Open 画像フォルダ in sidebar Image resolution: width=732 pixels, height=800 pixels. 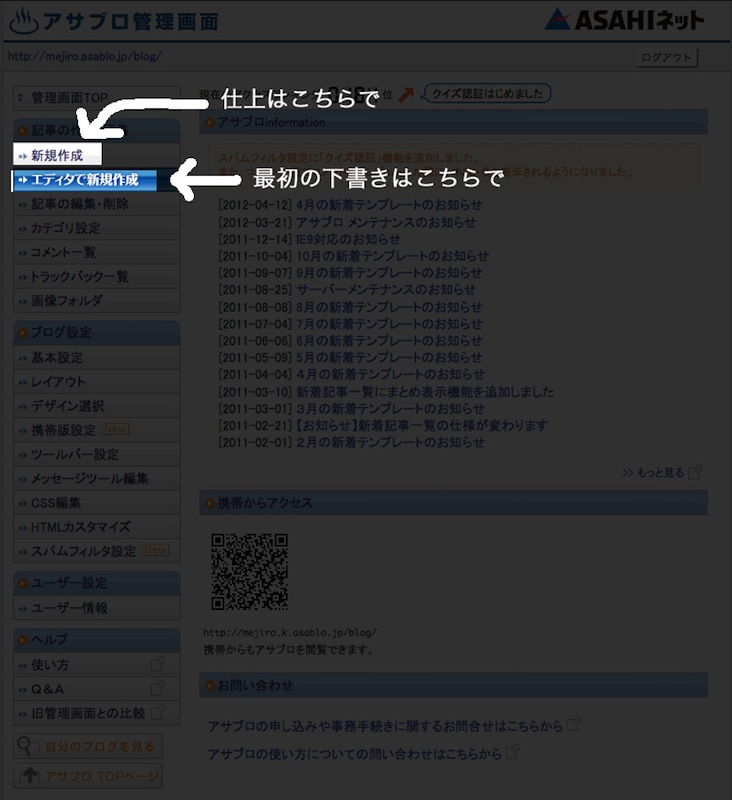click(97, 301)
